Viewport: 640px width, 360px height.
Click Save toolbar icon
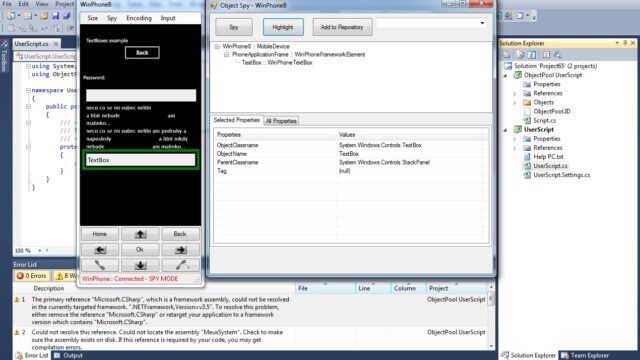click(x=56, y=16)
